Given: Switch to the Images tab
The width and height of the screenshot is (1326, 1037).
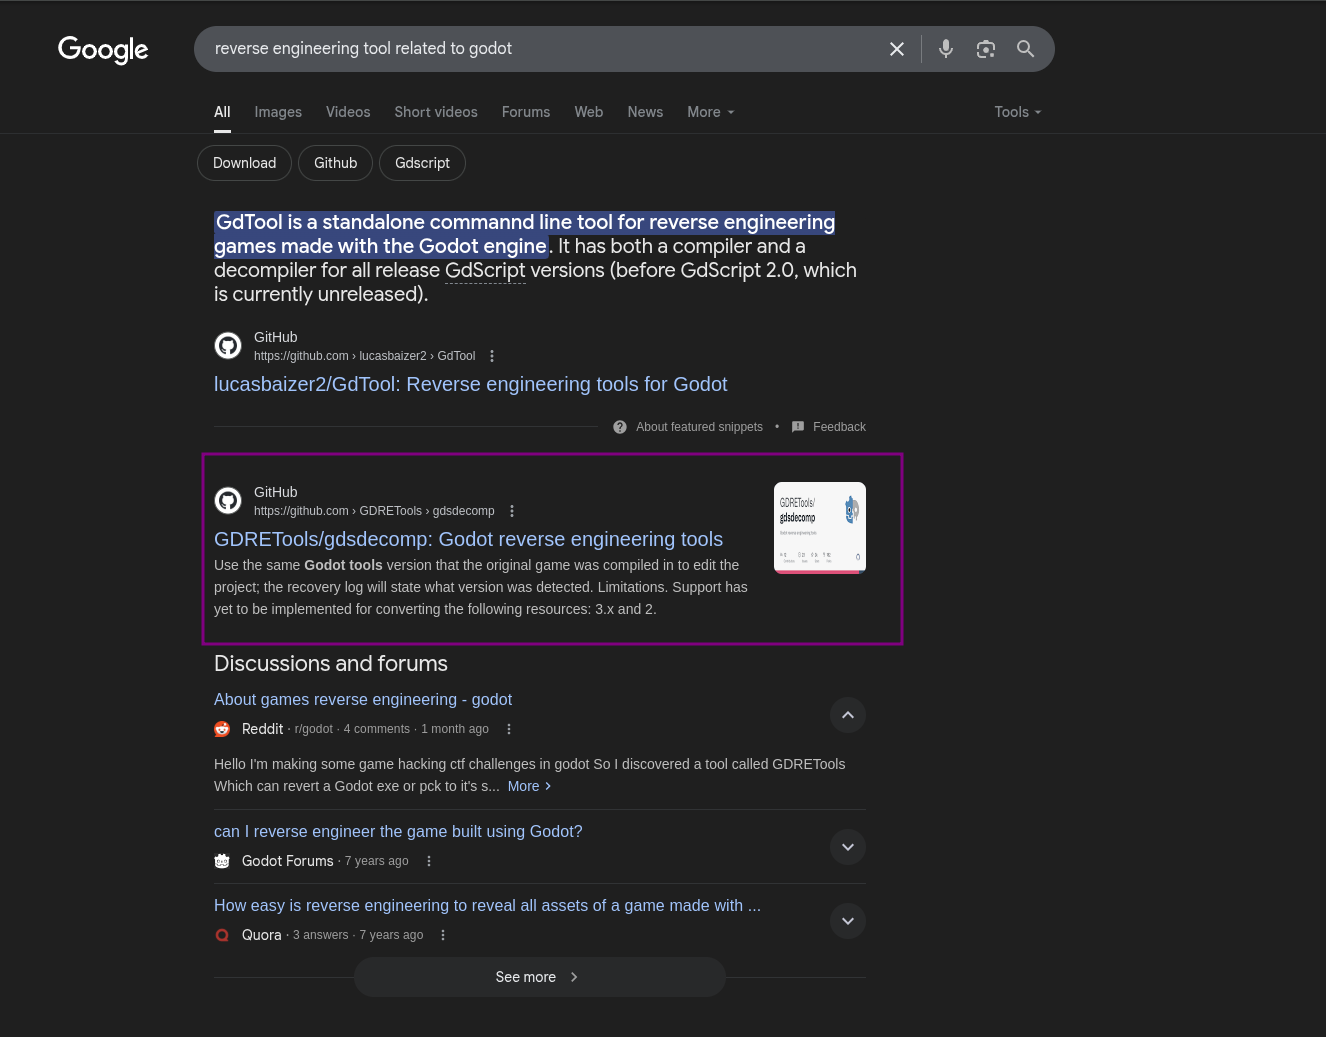Looking at the screenshot, I should (278, 112).
